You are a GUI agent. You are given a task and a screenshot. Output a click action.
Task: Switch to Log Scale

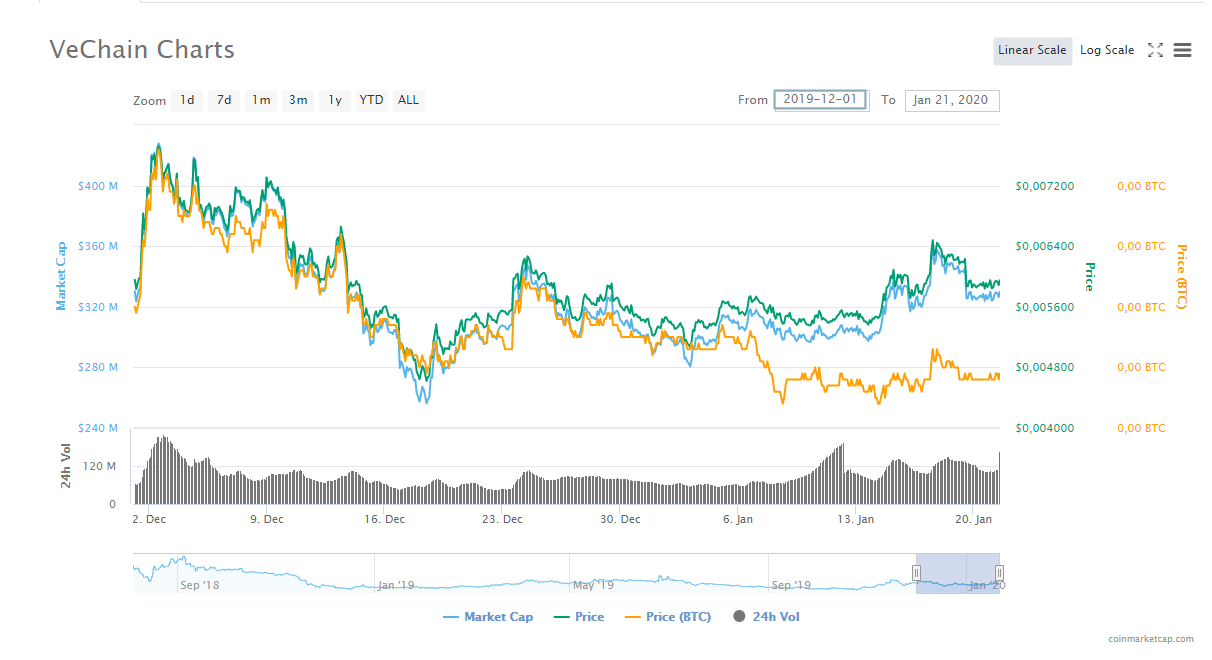[1107, 50]
